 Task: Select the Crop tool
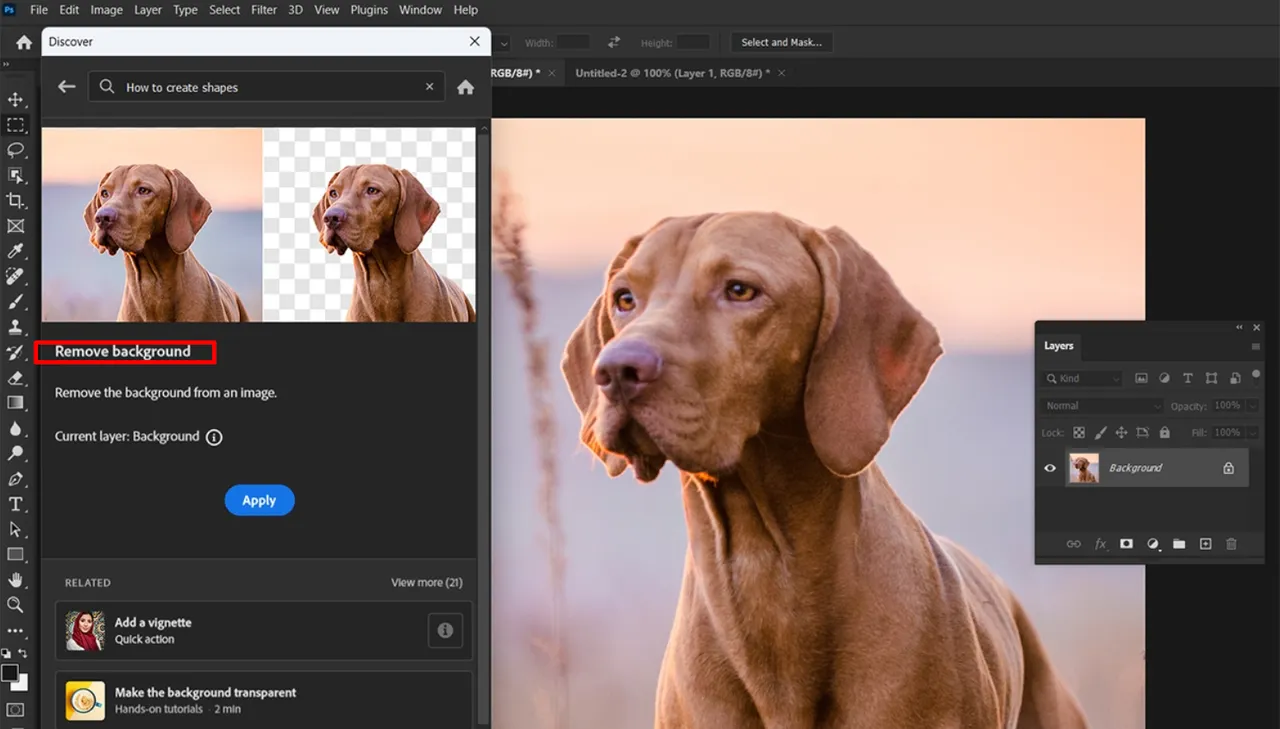pyautogui.click(x=16, y=200)
